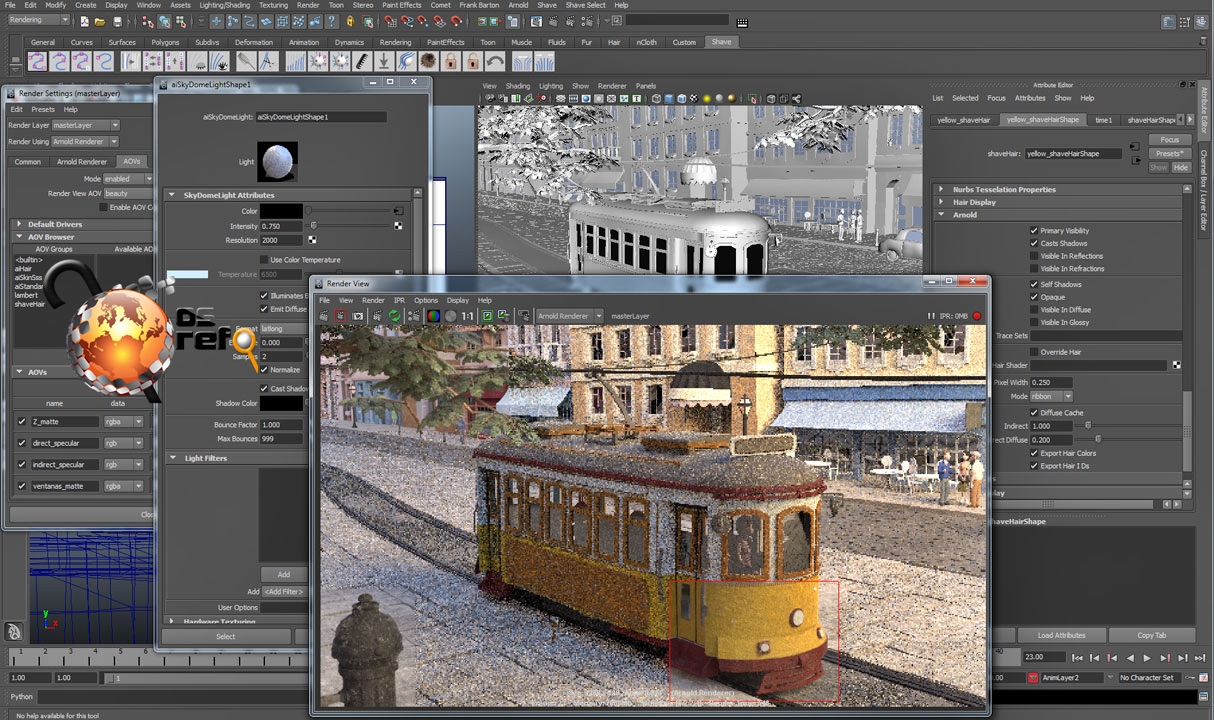Viewport: 1214px width, 720px height.
Task: Click the save scene disk icon
Action: click(x=117, y=21)
